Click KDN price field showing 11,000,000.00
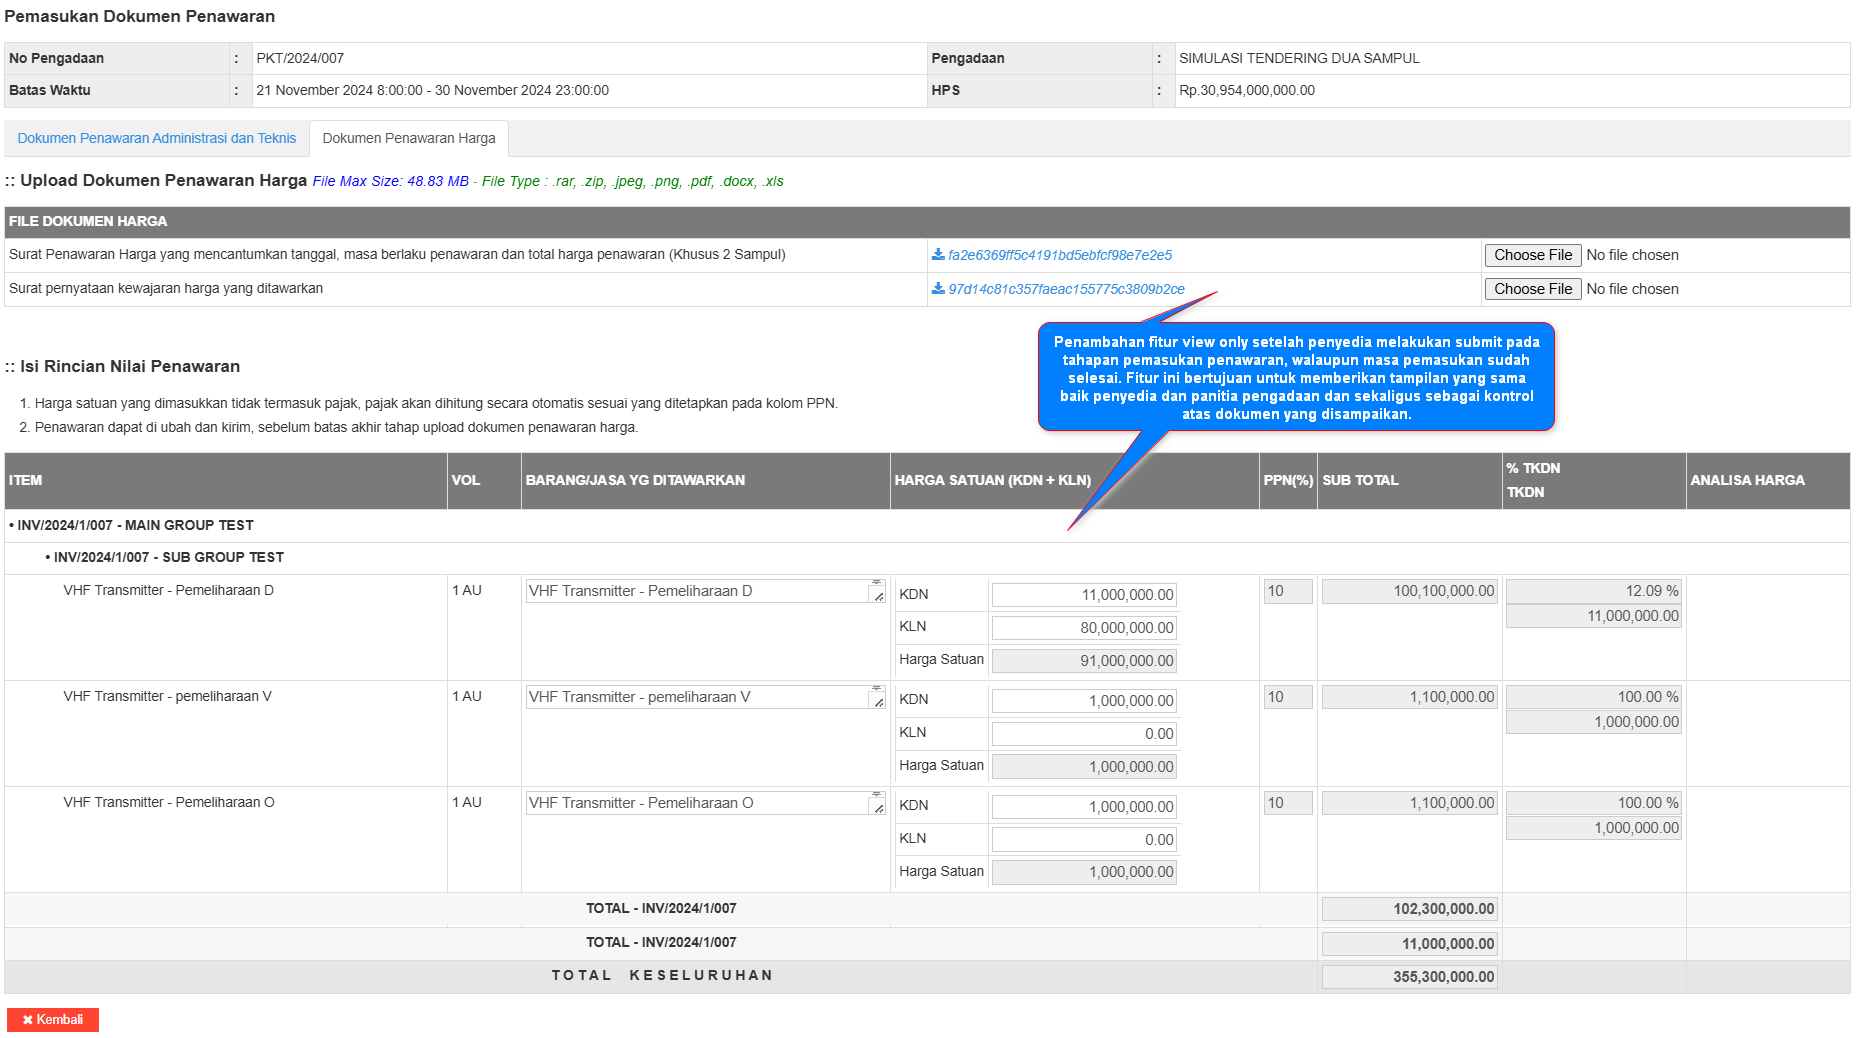 pos(1084,595)
